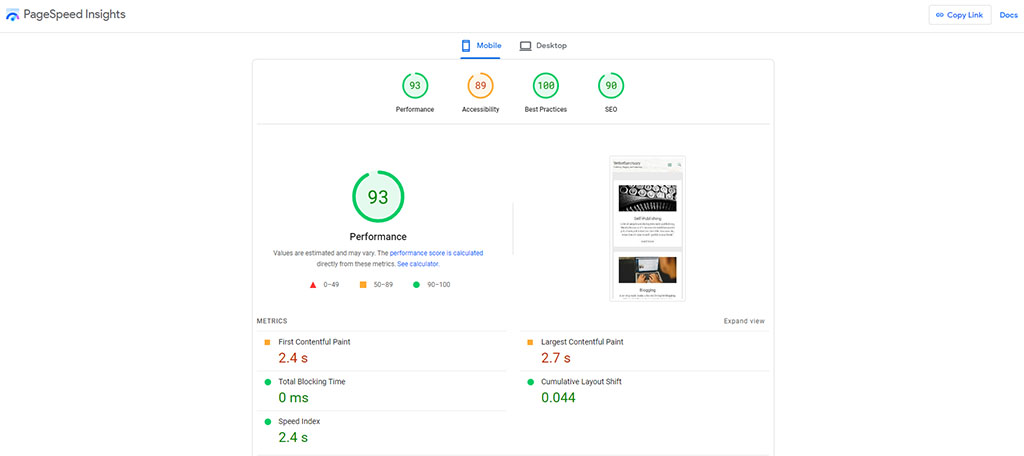Click the 90 SEO score gauge
The image size is (1024, 456).
tap(611, 86)
